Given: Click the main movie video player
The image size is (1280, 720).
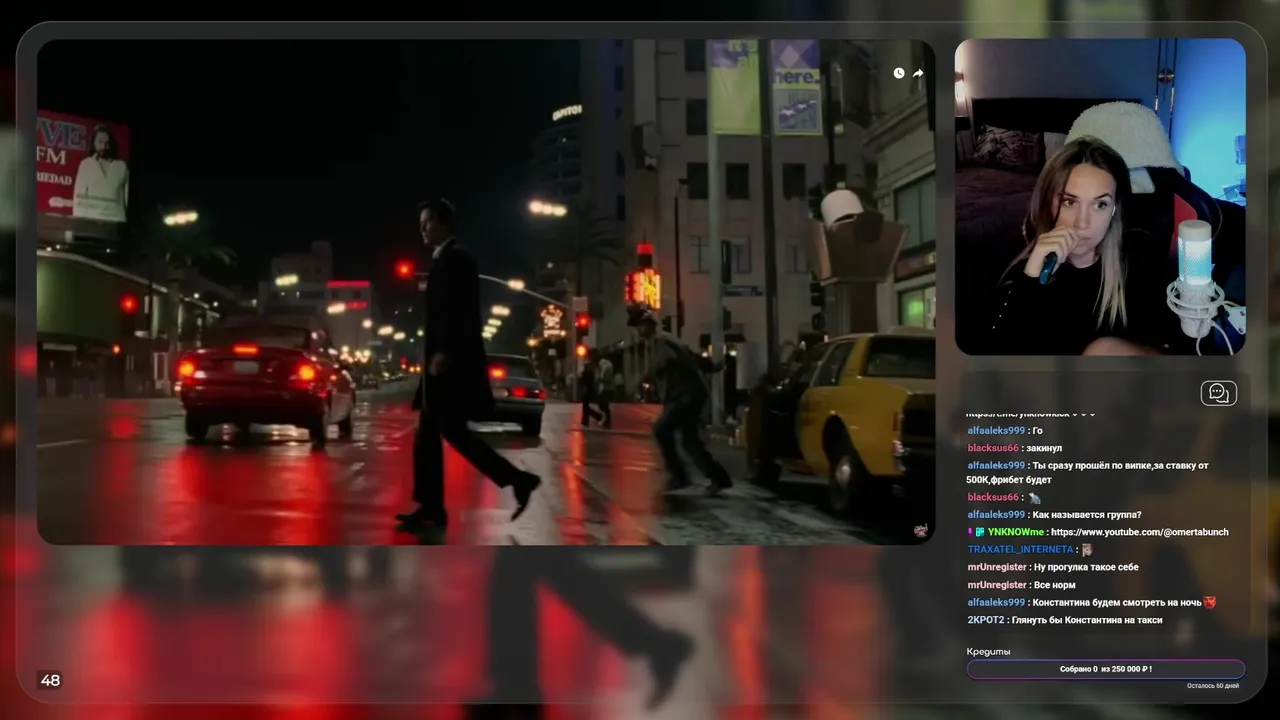Looking at the screenshot, I should tap(486, 292).
